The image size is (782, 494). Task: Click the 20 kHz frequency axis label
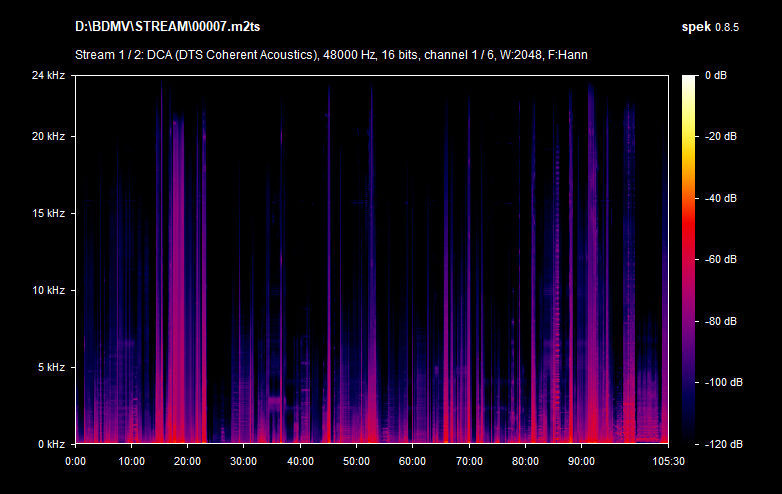tap(49, 136)
